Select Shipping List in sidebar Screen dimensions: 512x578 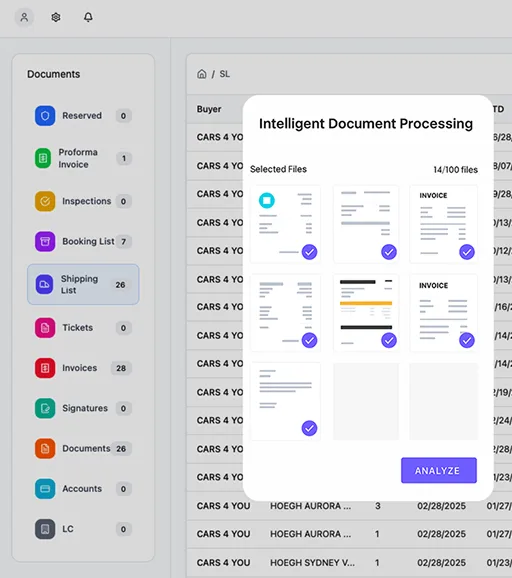tap(83, 284)
